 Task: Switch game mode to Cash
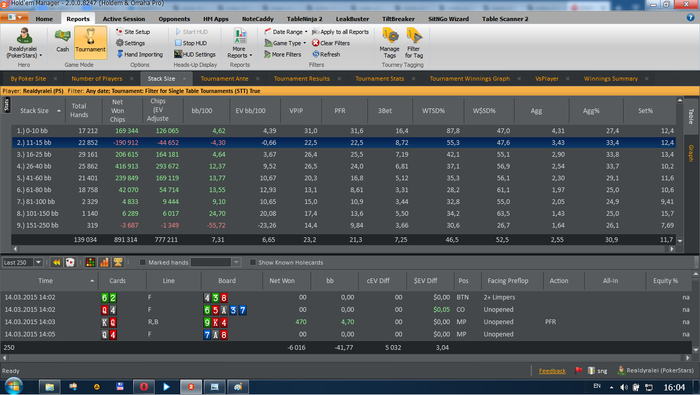point(62,41)
